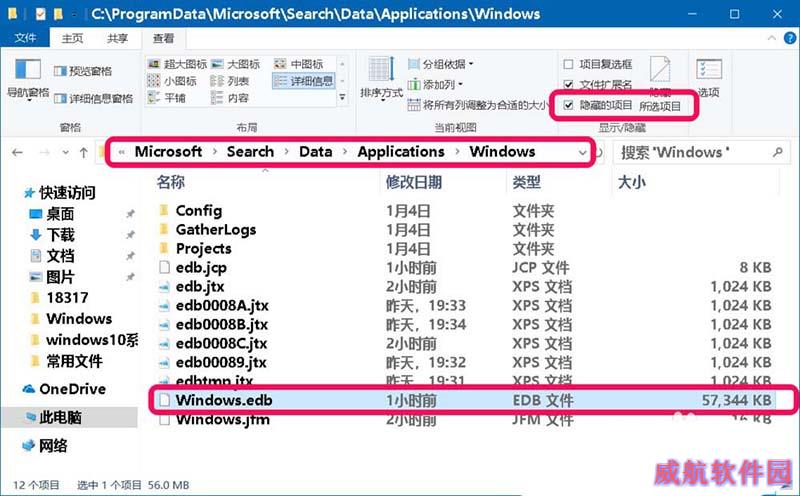
Task: Click the Sort by (排序方式) icon
Action: pos(380,76)
